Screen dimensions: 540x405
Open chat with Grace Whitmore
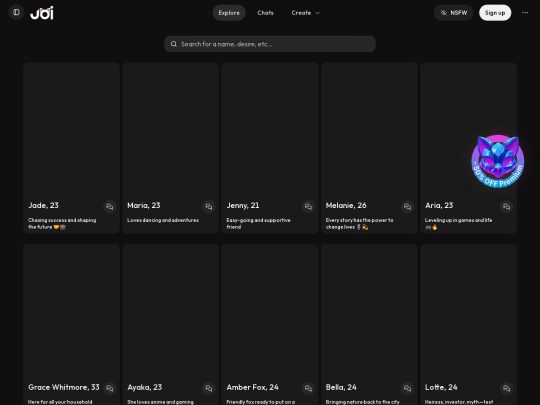[110, 388]
